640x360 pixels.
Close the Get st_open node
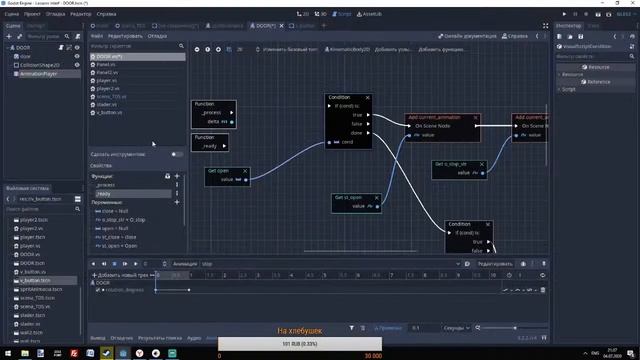pos(377,198)
